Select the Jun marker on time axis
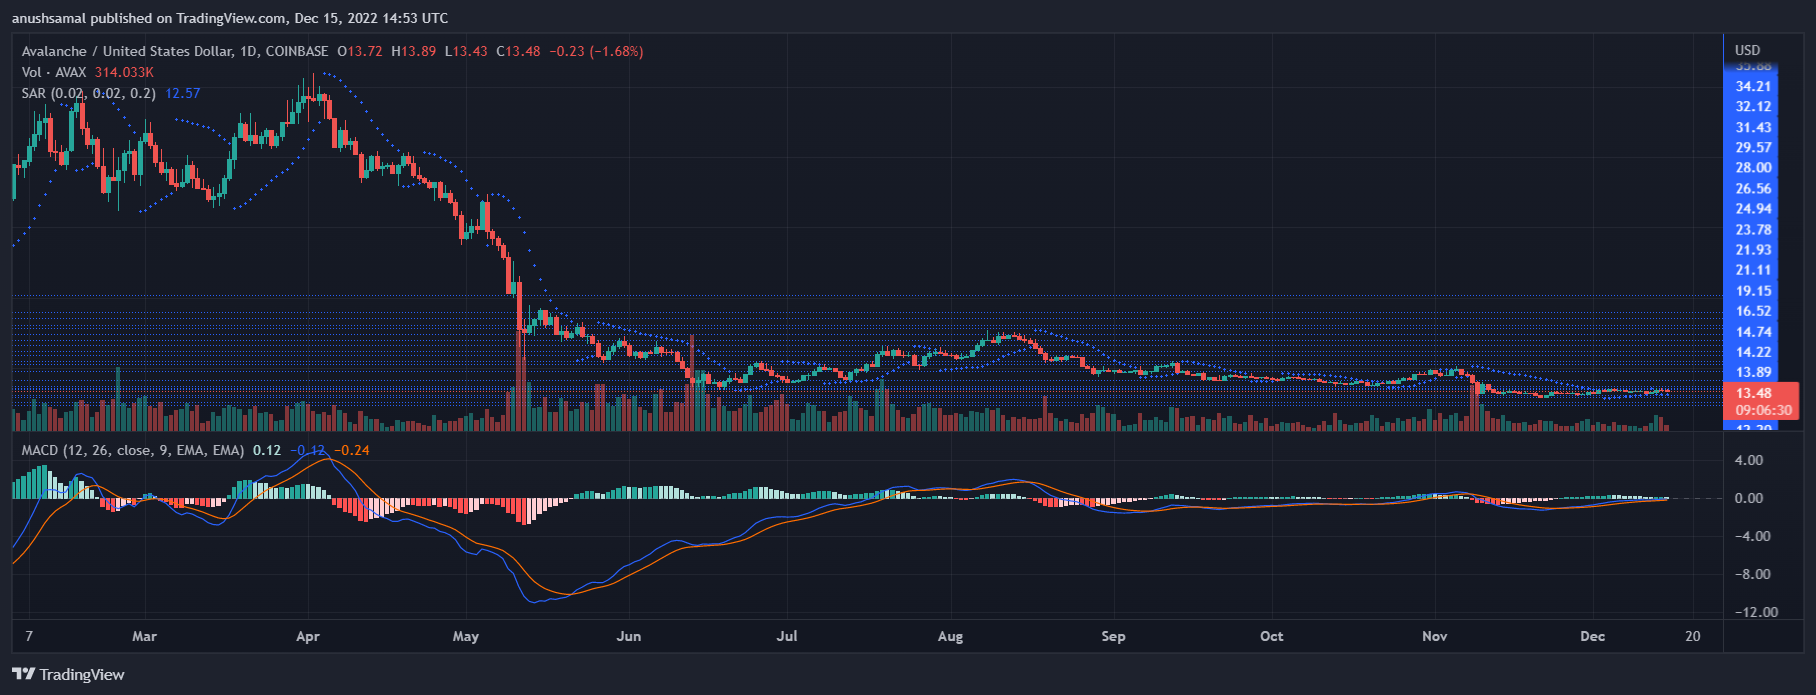 pyautogui.click(x=629, y=636)
